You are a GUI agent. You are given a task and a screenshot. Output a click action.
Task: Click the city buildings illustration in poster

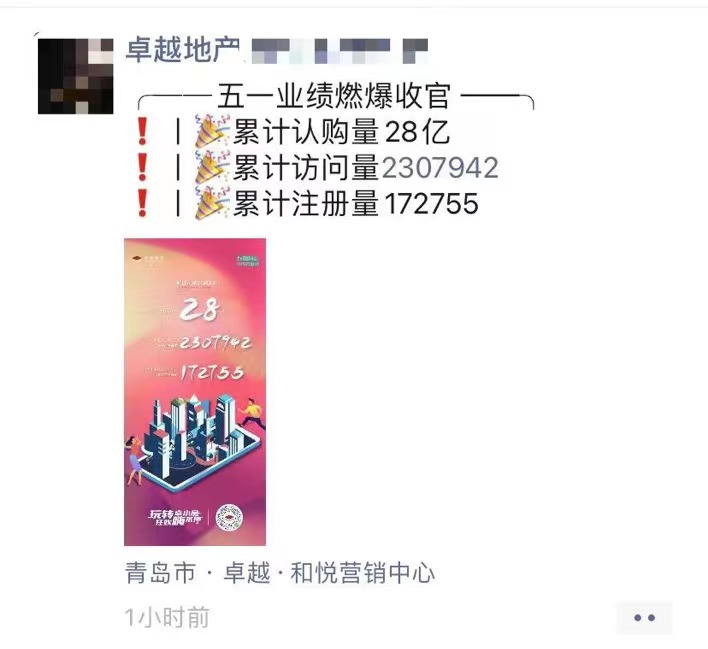tap(194, 440)
